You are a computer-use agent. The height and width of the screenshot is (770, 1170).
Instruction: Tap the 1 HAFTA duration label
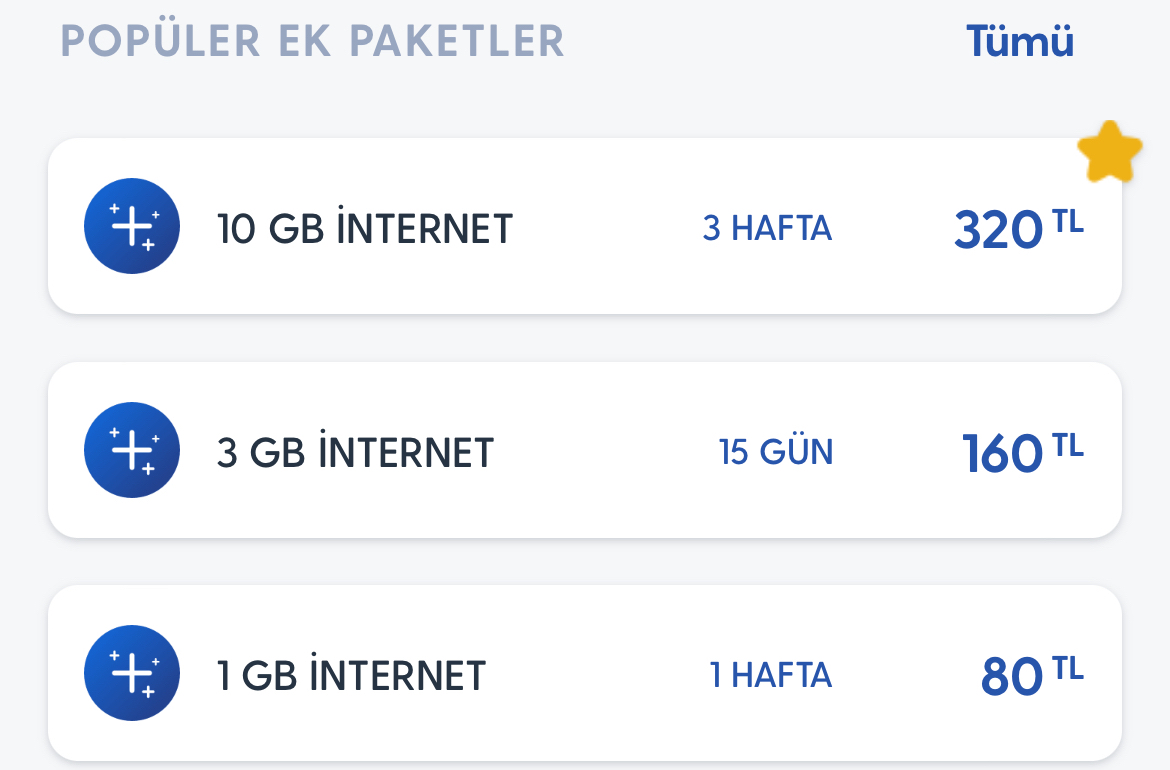(x=771, y=675)
